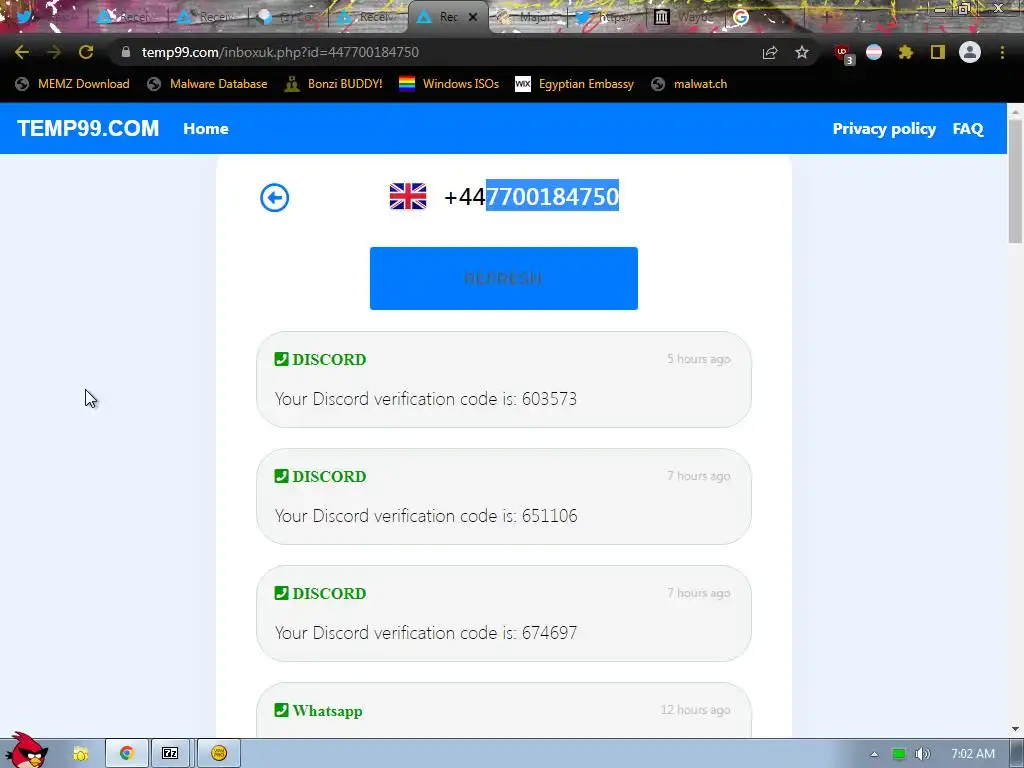Click the message with code 674697
The width and height of the screenshot is (1024, 768).
504,613
